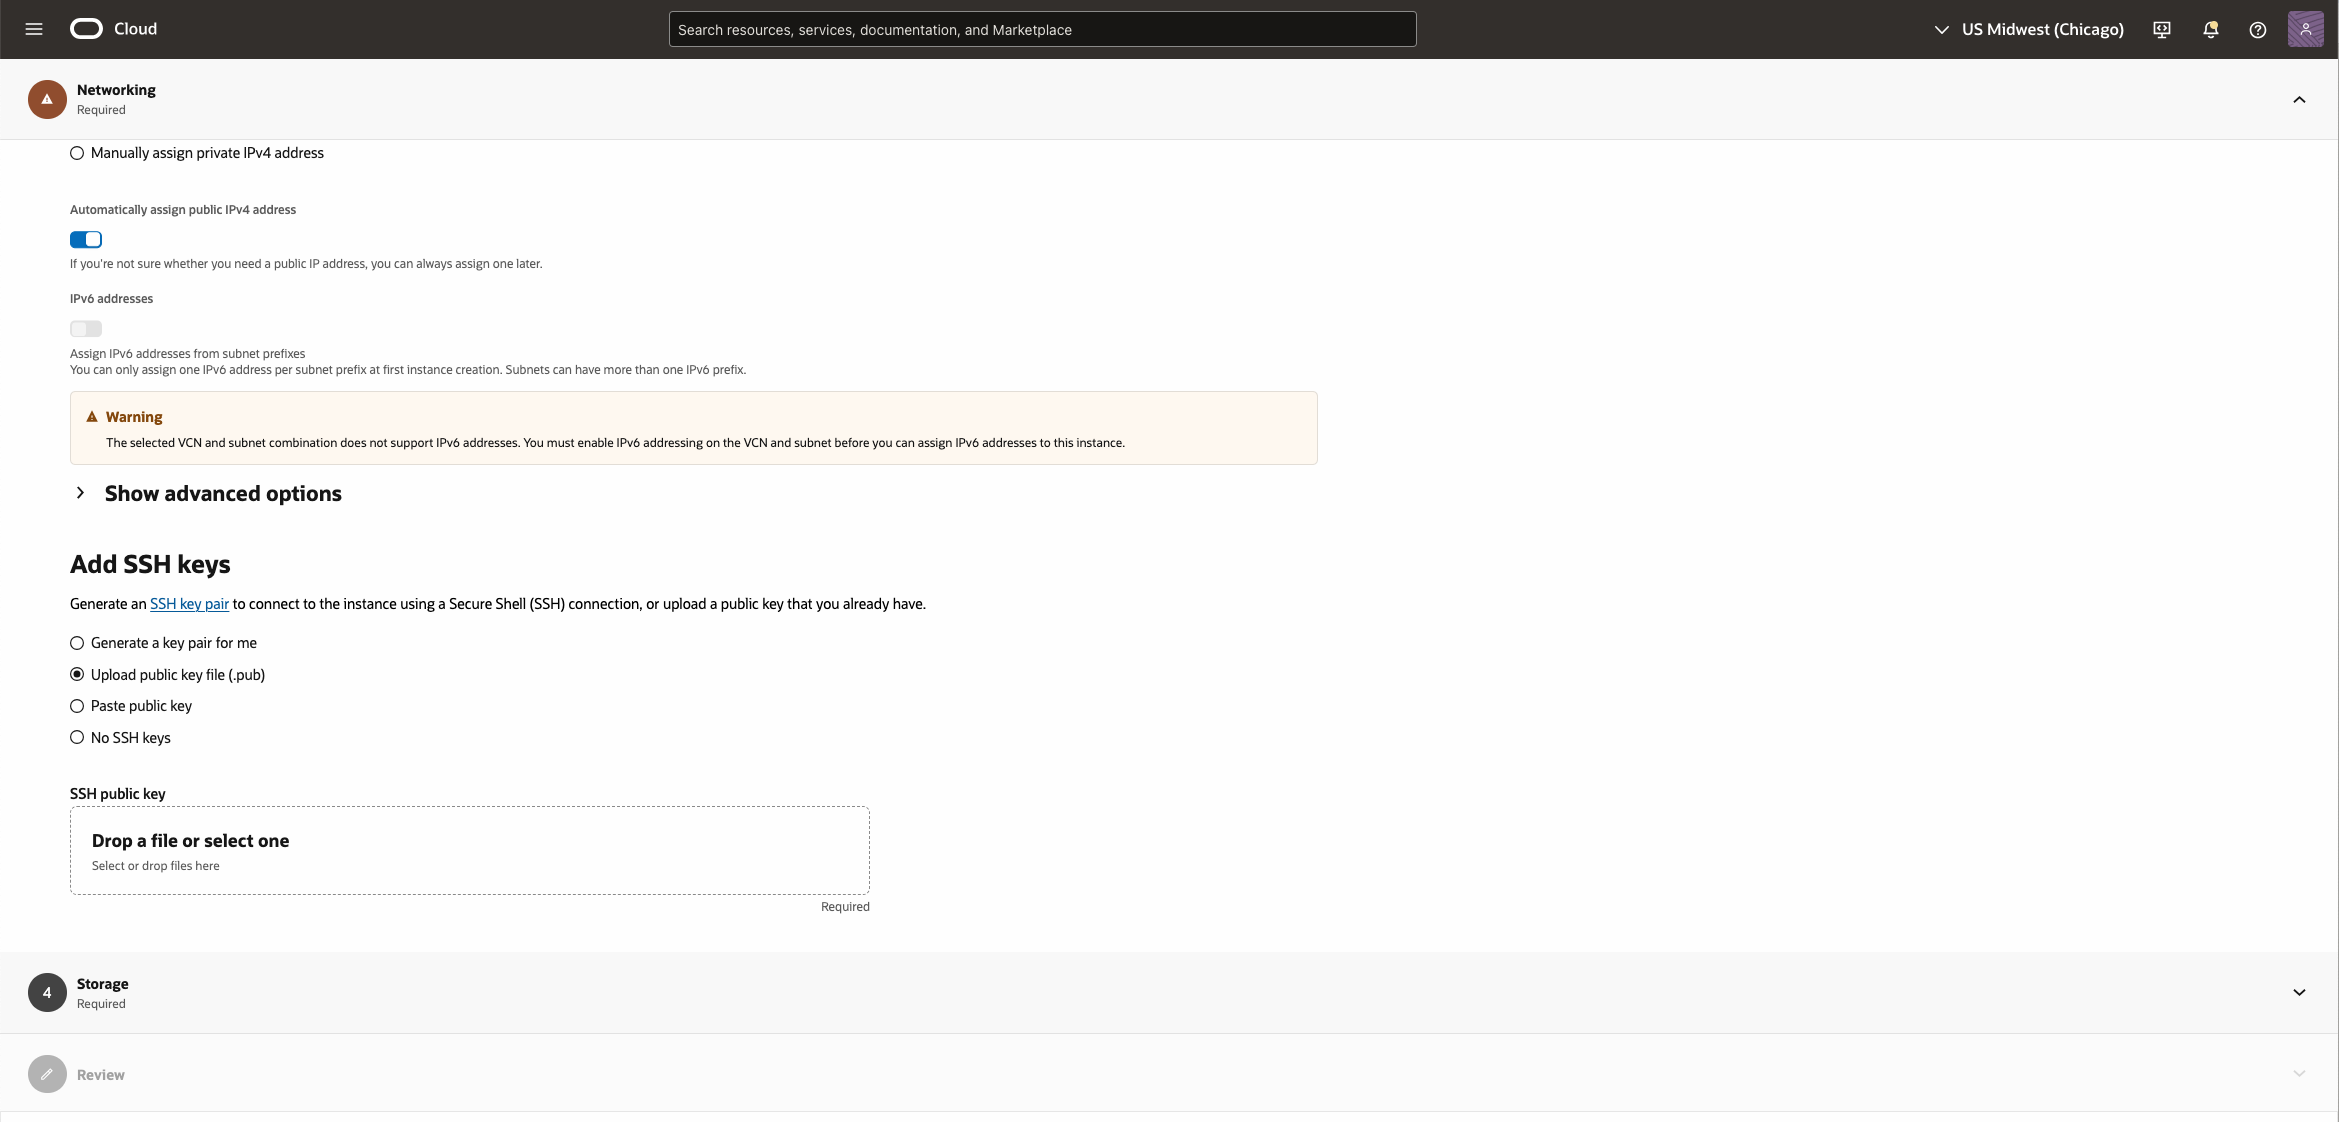
Task: Select the Paste public key option
Action: tap(77, 705)
